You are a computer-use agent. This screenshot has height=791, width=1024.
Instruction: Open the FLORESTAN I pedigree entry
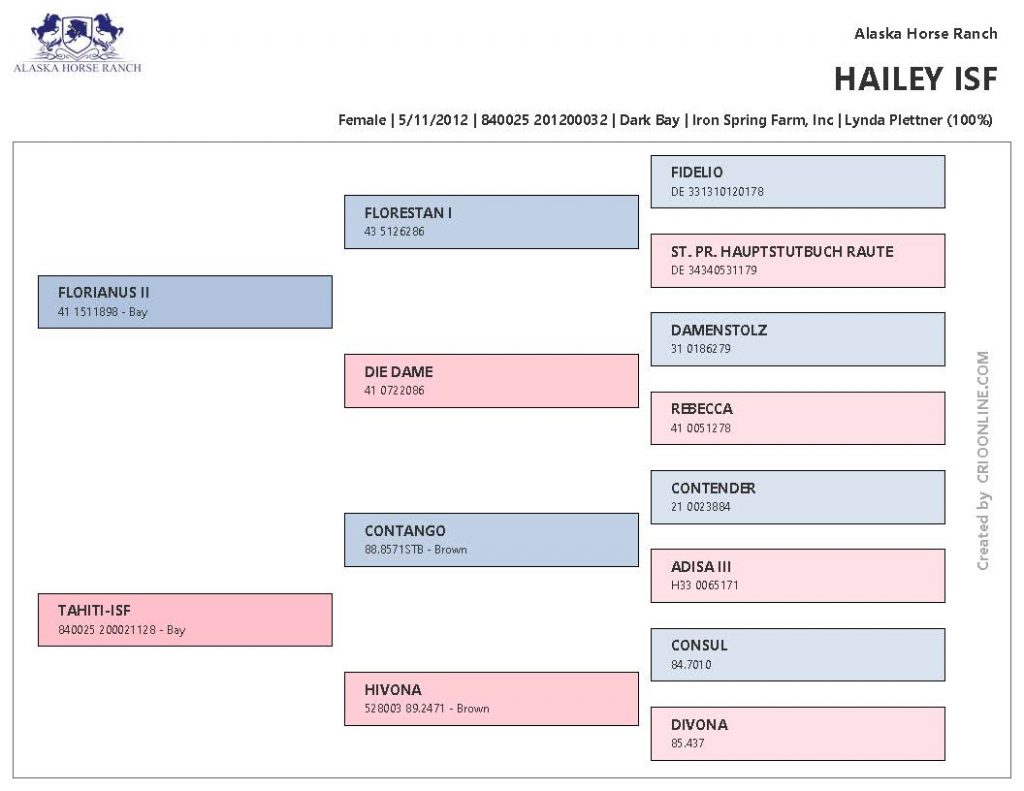[491, 222]
